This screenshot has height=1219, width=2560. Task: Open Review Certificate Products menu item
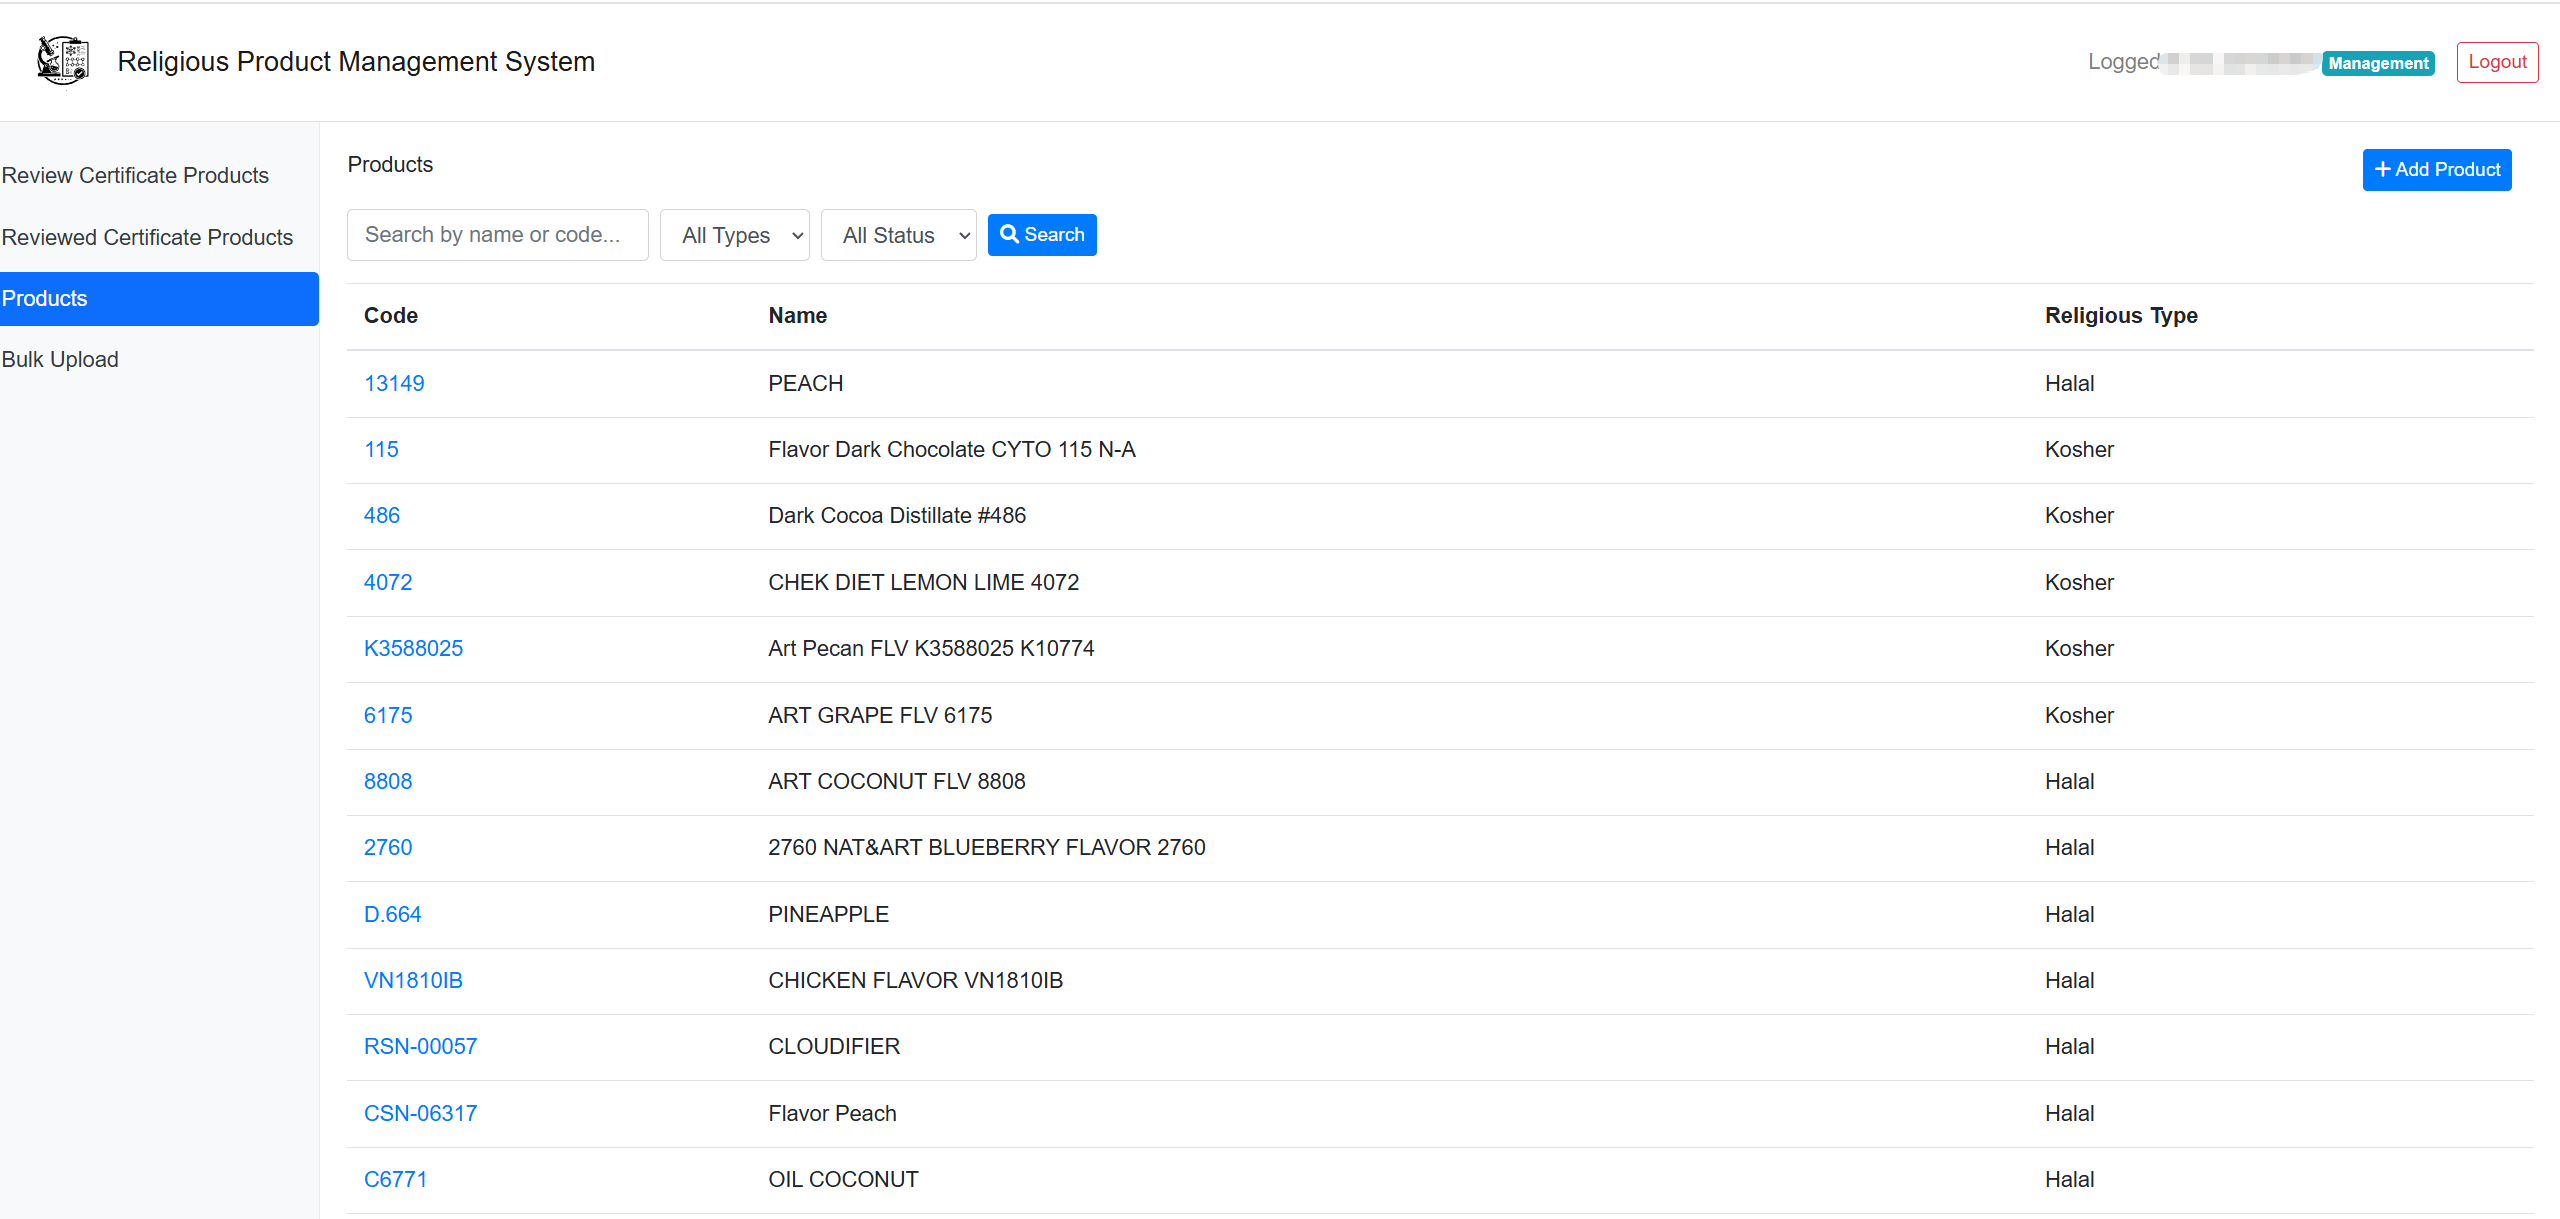pyautogui.click(x=135, y=175)
